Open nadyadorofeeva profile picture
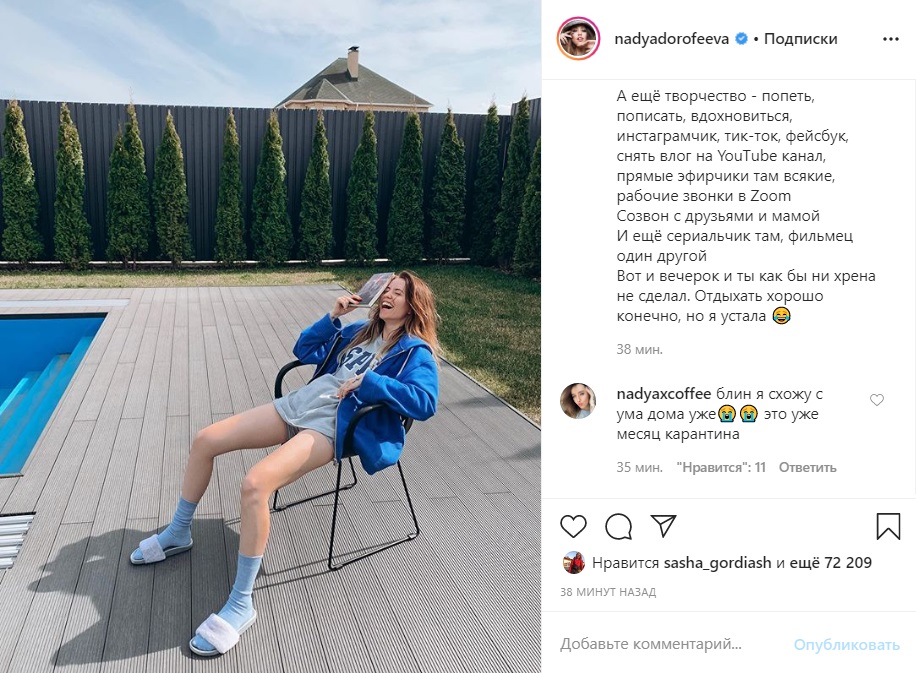Viewport: 916px width, 673px height. (x=578, y=39)
